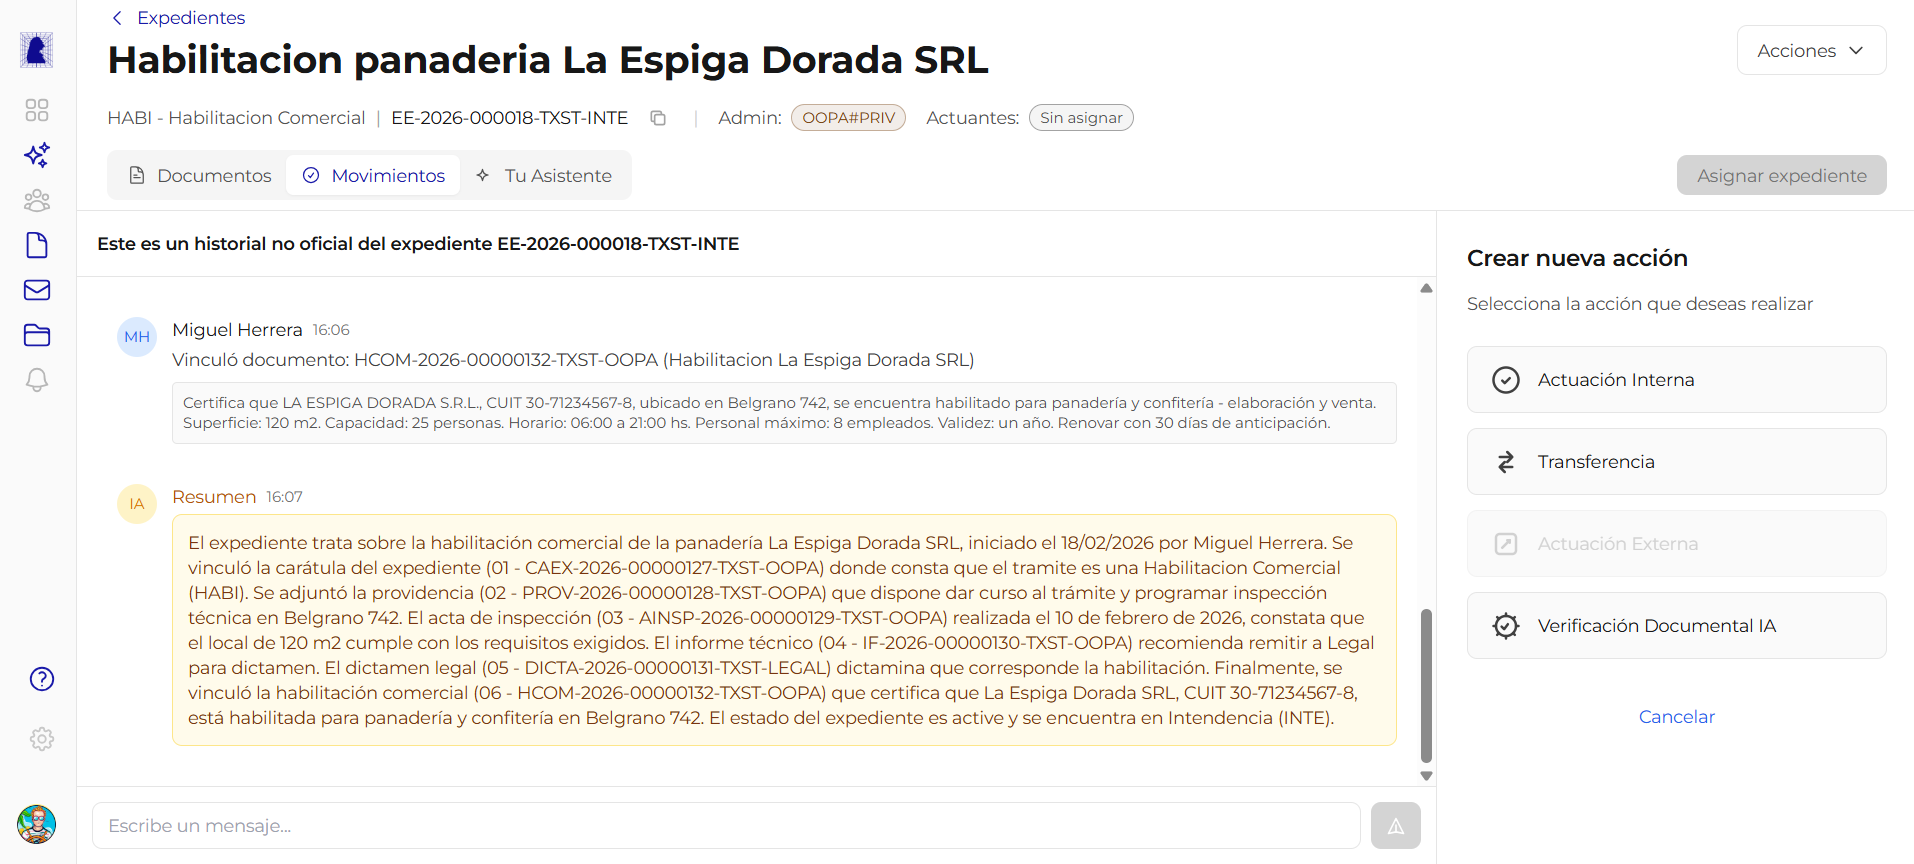The image size is (1914, 864).
Task: Open the users group icon in sidebar
Action: click(37, 201)
